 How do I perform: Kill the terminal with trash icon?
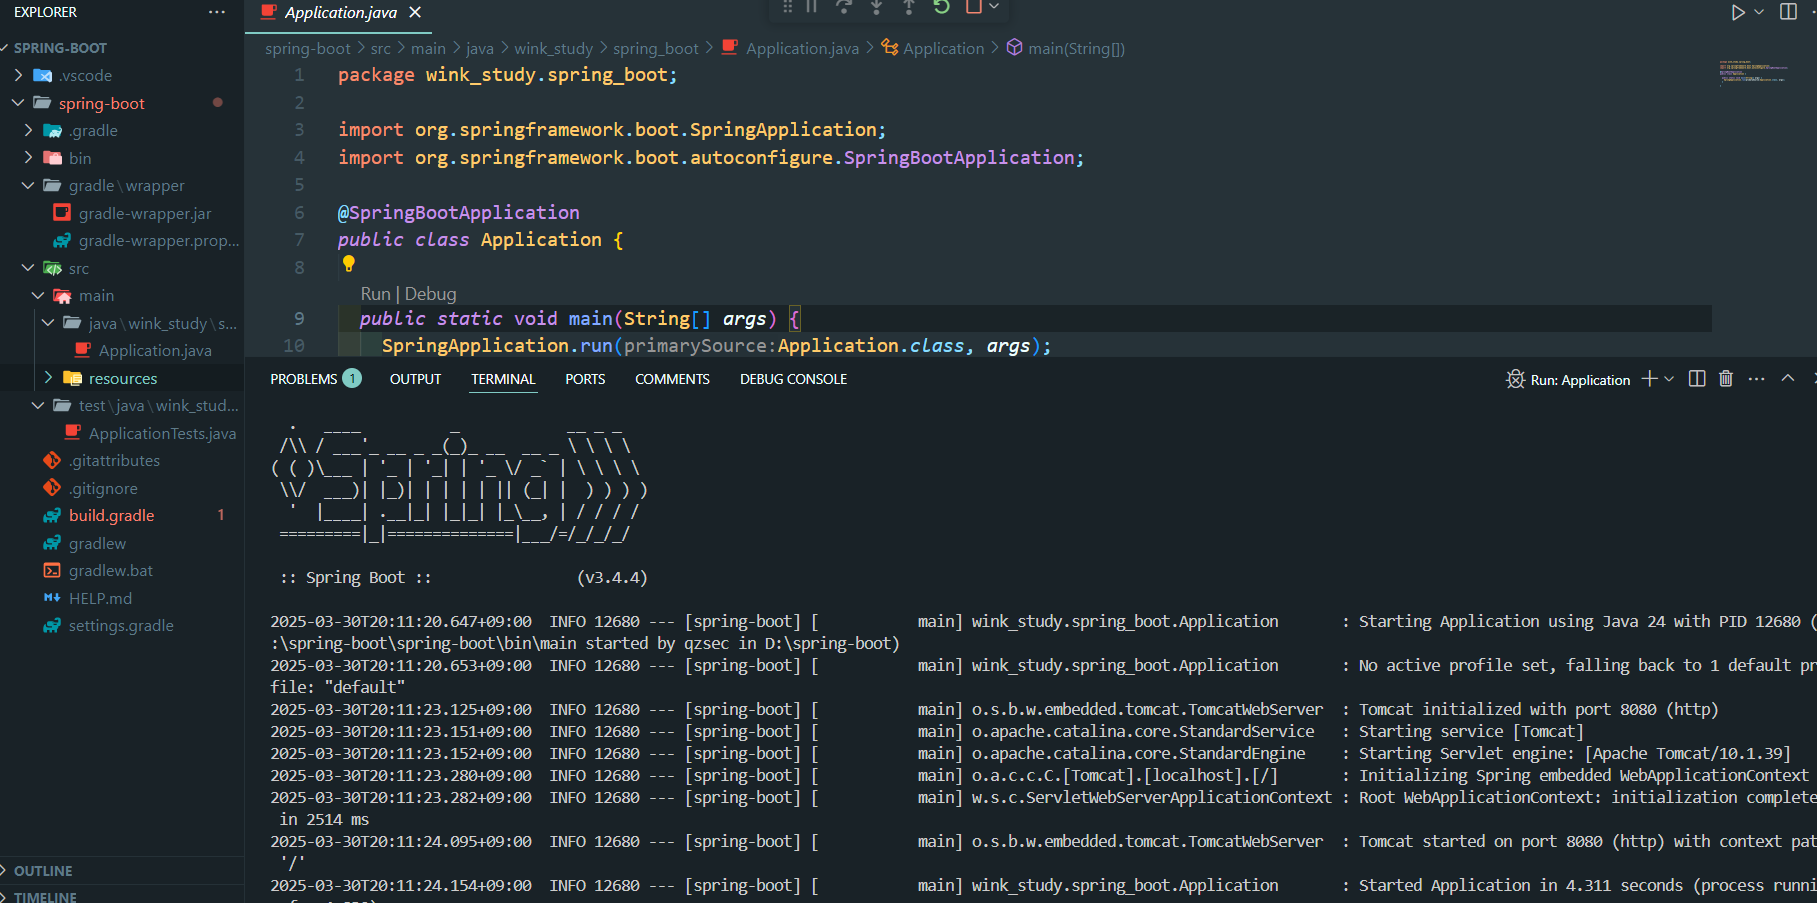(x=1726, y=378)
